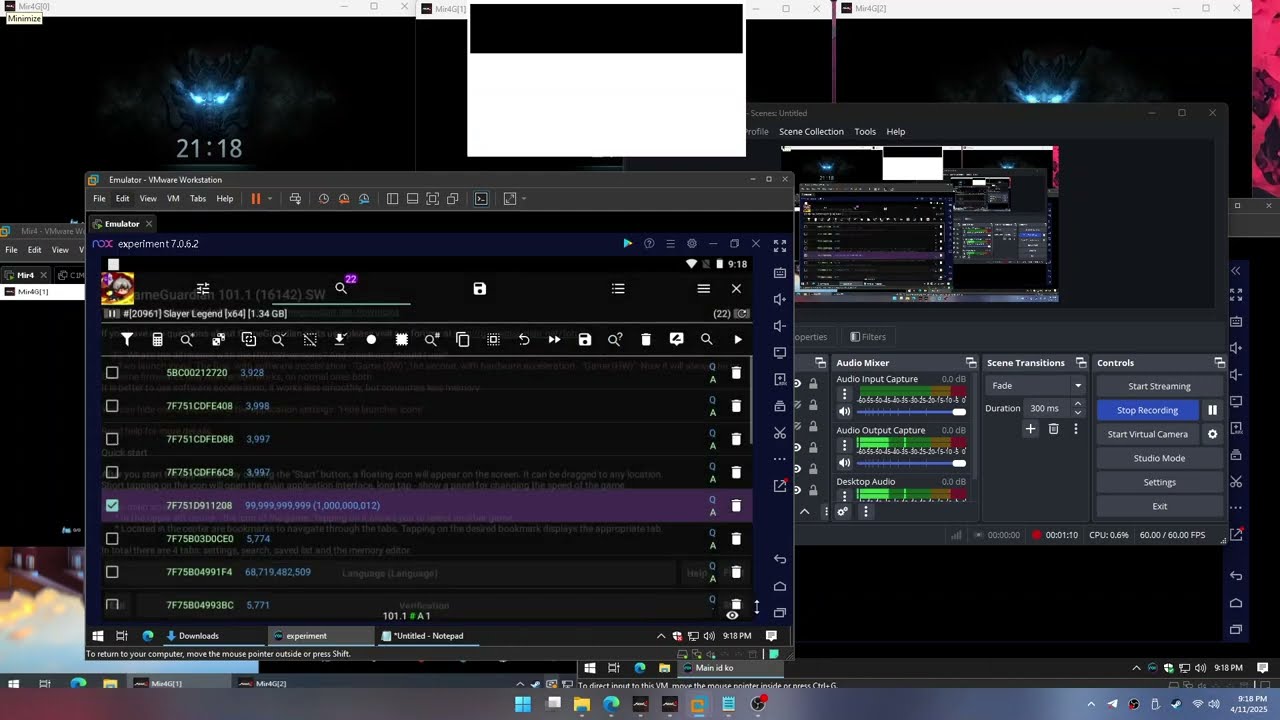The width and height of the screenshot is (1280, 720).
Task: Increase the transition Duration stepper
Action: point(1077,404)
